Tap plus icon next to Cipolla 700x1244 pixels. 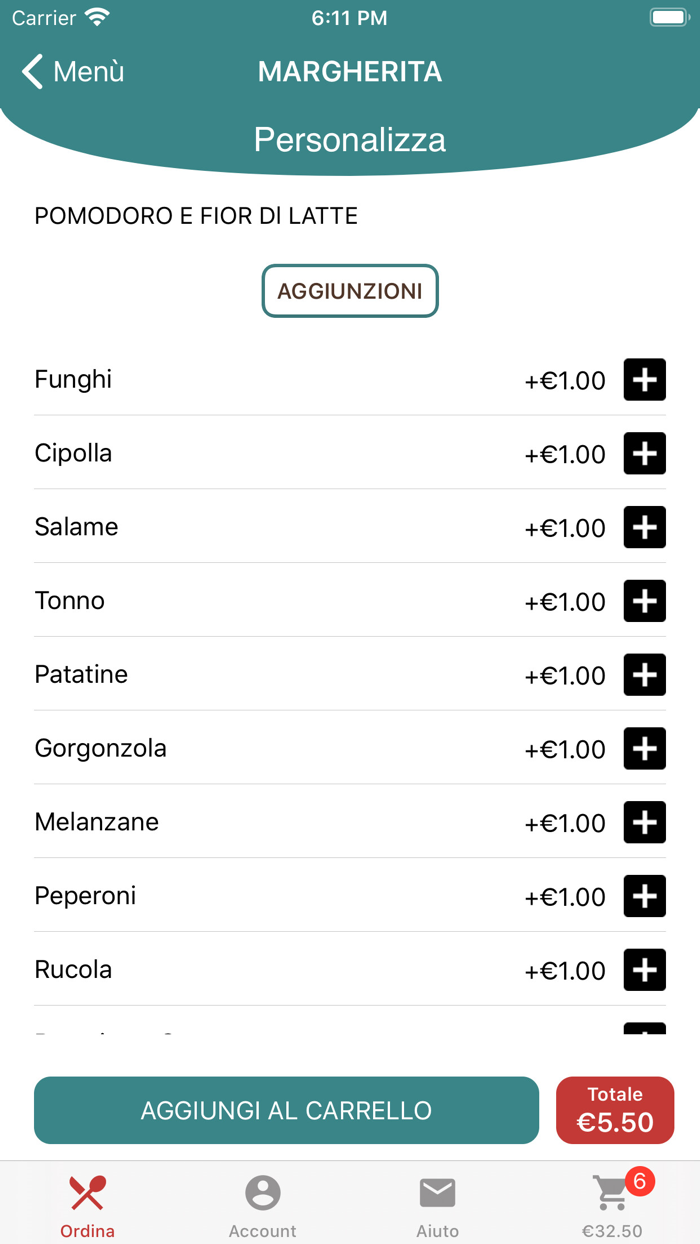coord(645,454)
